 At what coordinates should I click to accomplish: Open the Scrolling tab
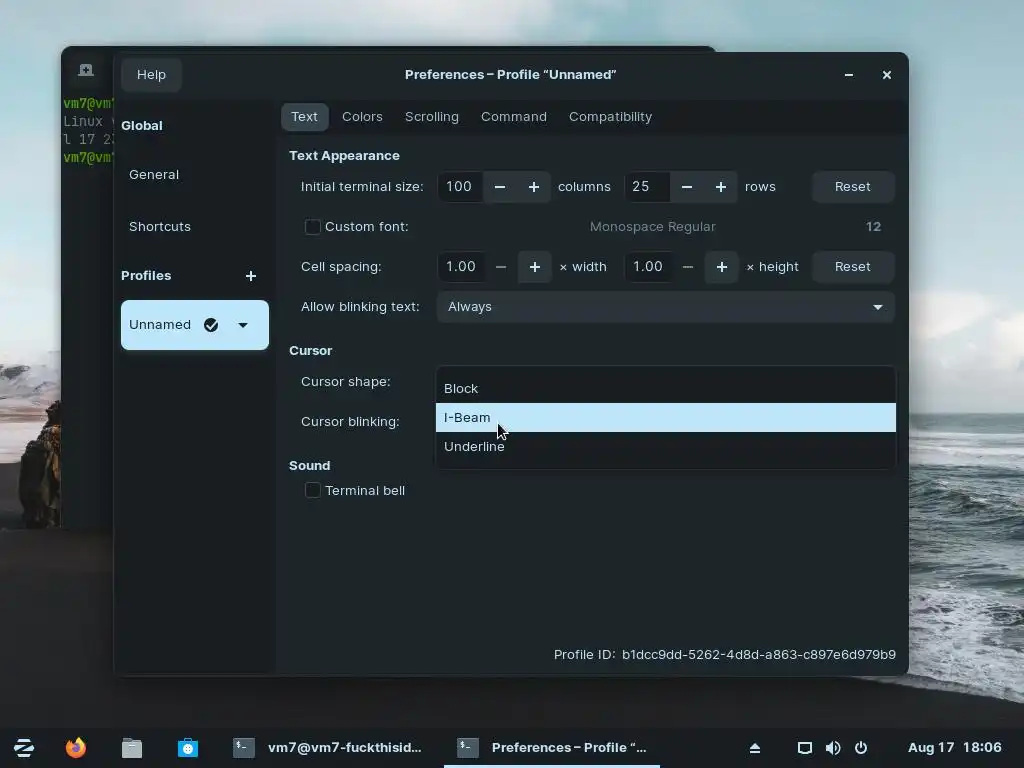point(432,117)
